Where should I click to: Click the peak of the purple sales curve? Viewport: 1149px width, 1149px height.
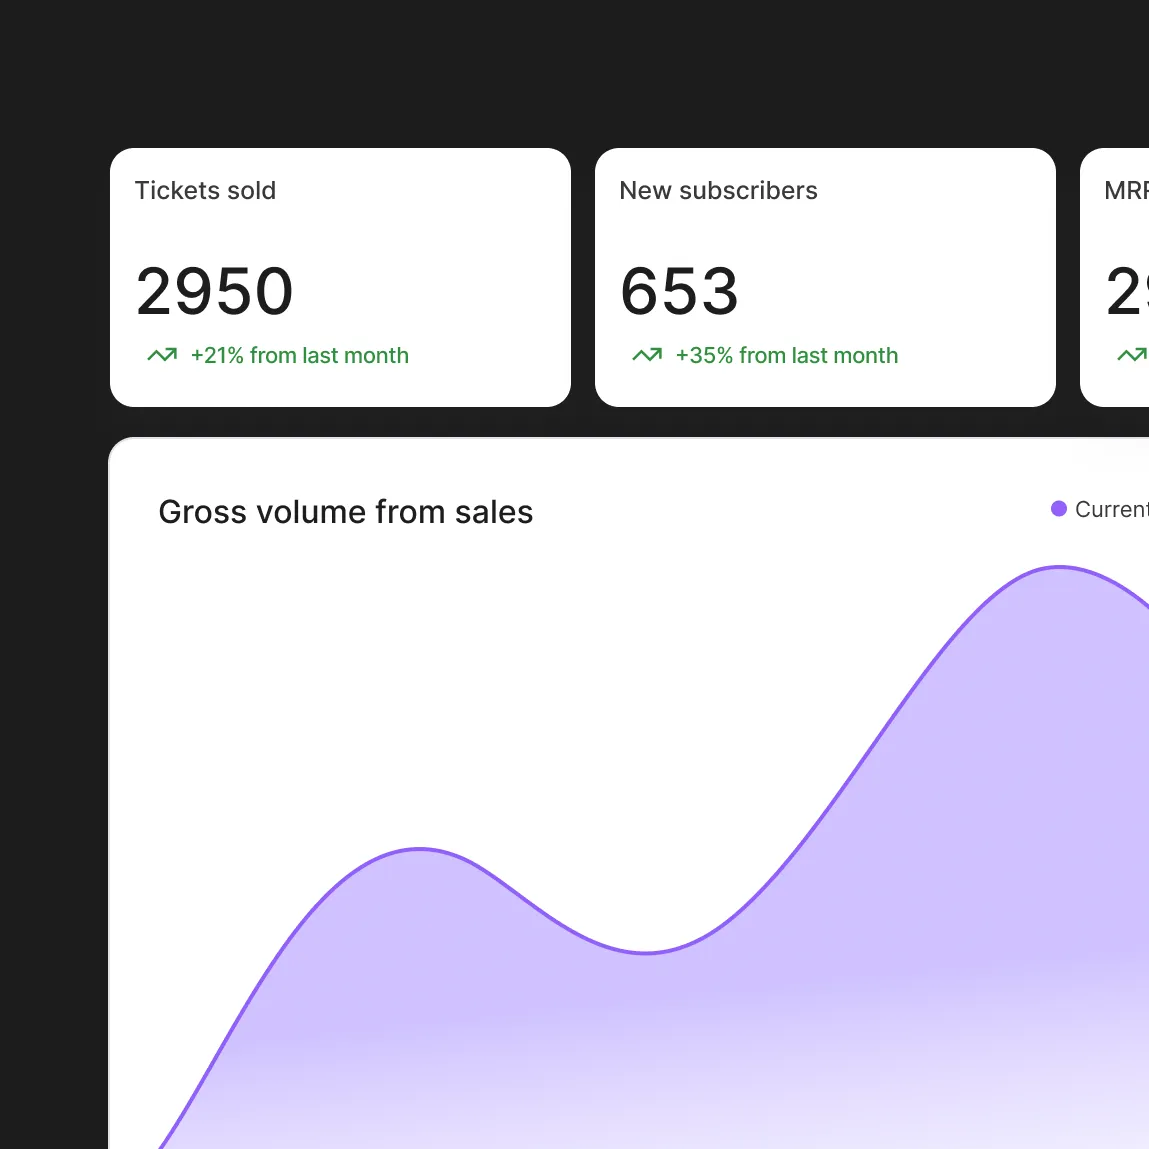point(1059,568)
